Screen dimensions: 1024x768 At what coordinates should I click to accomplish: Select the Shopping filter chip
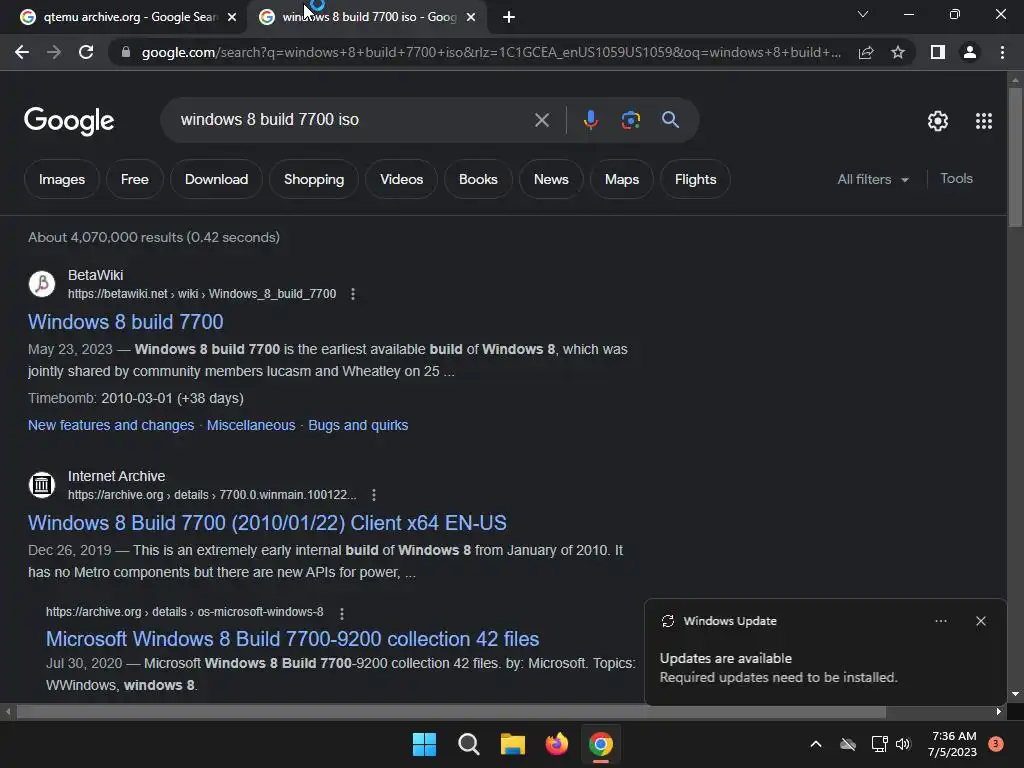click(x=314, y=180)
